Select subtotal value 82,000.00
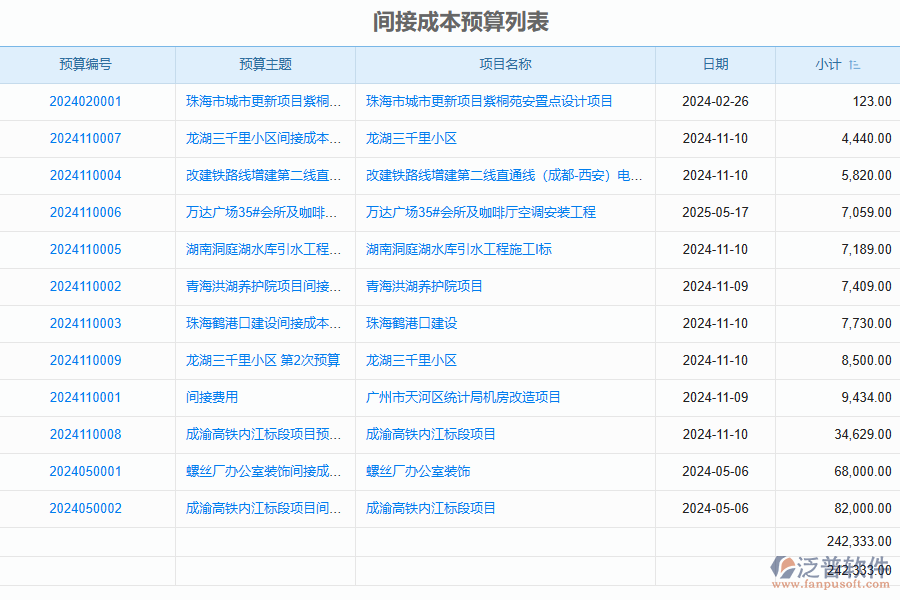 coord(863,509)
